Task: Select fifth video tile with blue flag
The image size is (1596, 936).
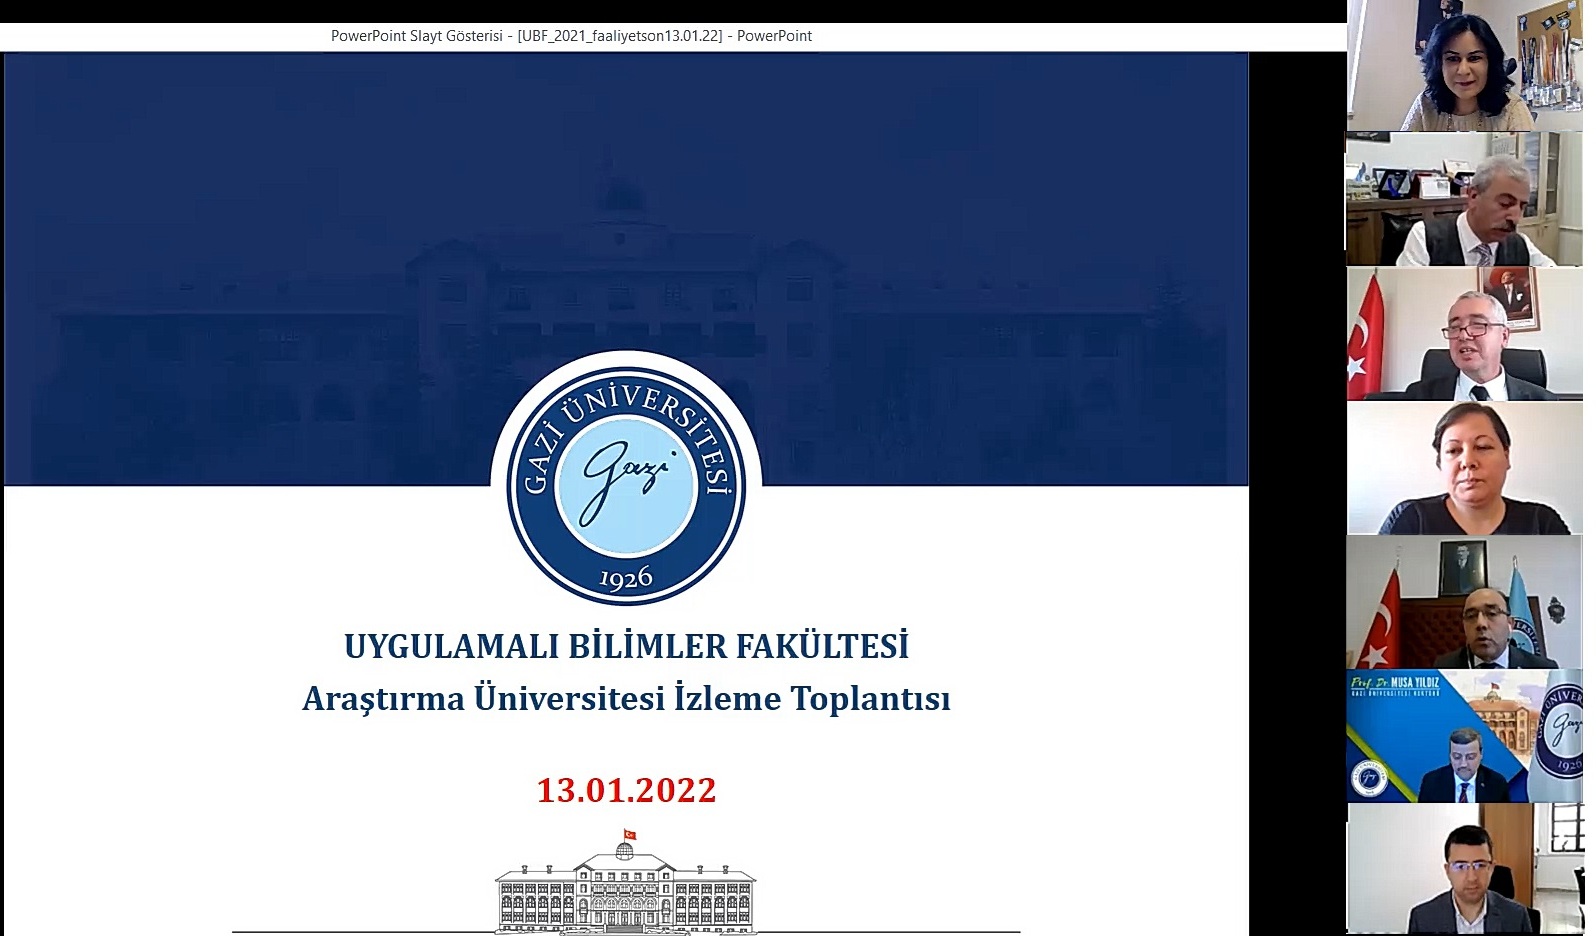Action: [x=1465, y=602]
